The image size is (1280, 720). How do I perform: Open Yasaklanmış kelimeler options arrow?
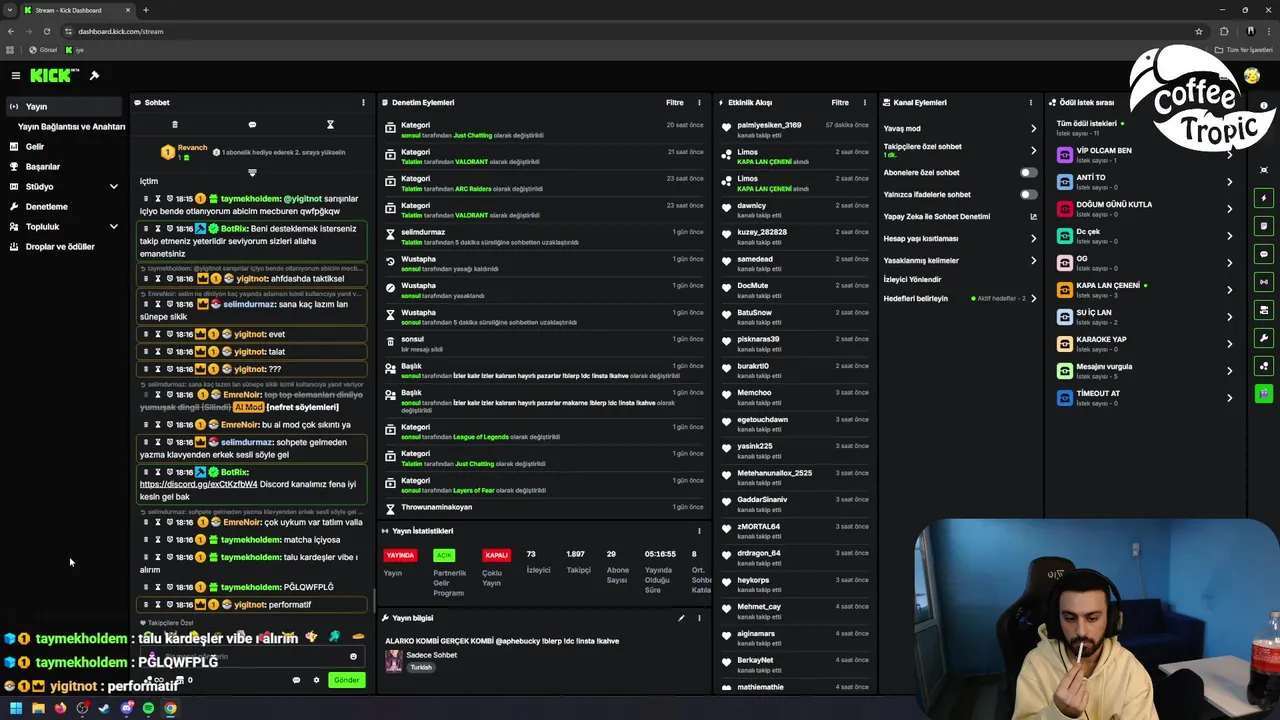(x=1033, y=260)
